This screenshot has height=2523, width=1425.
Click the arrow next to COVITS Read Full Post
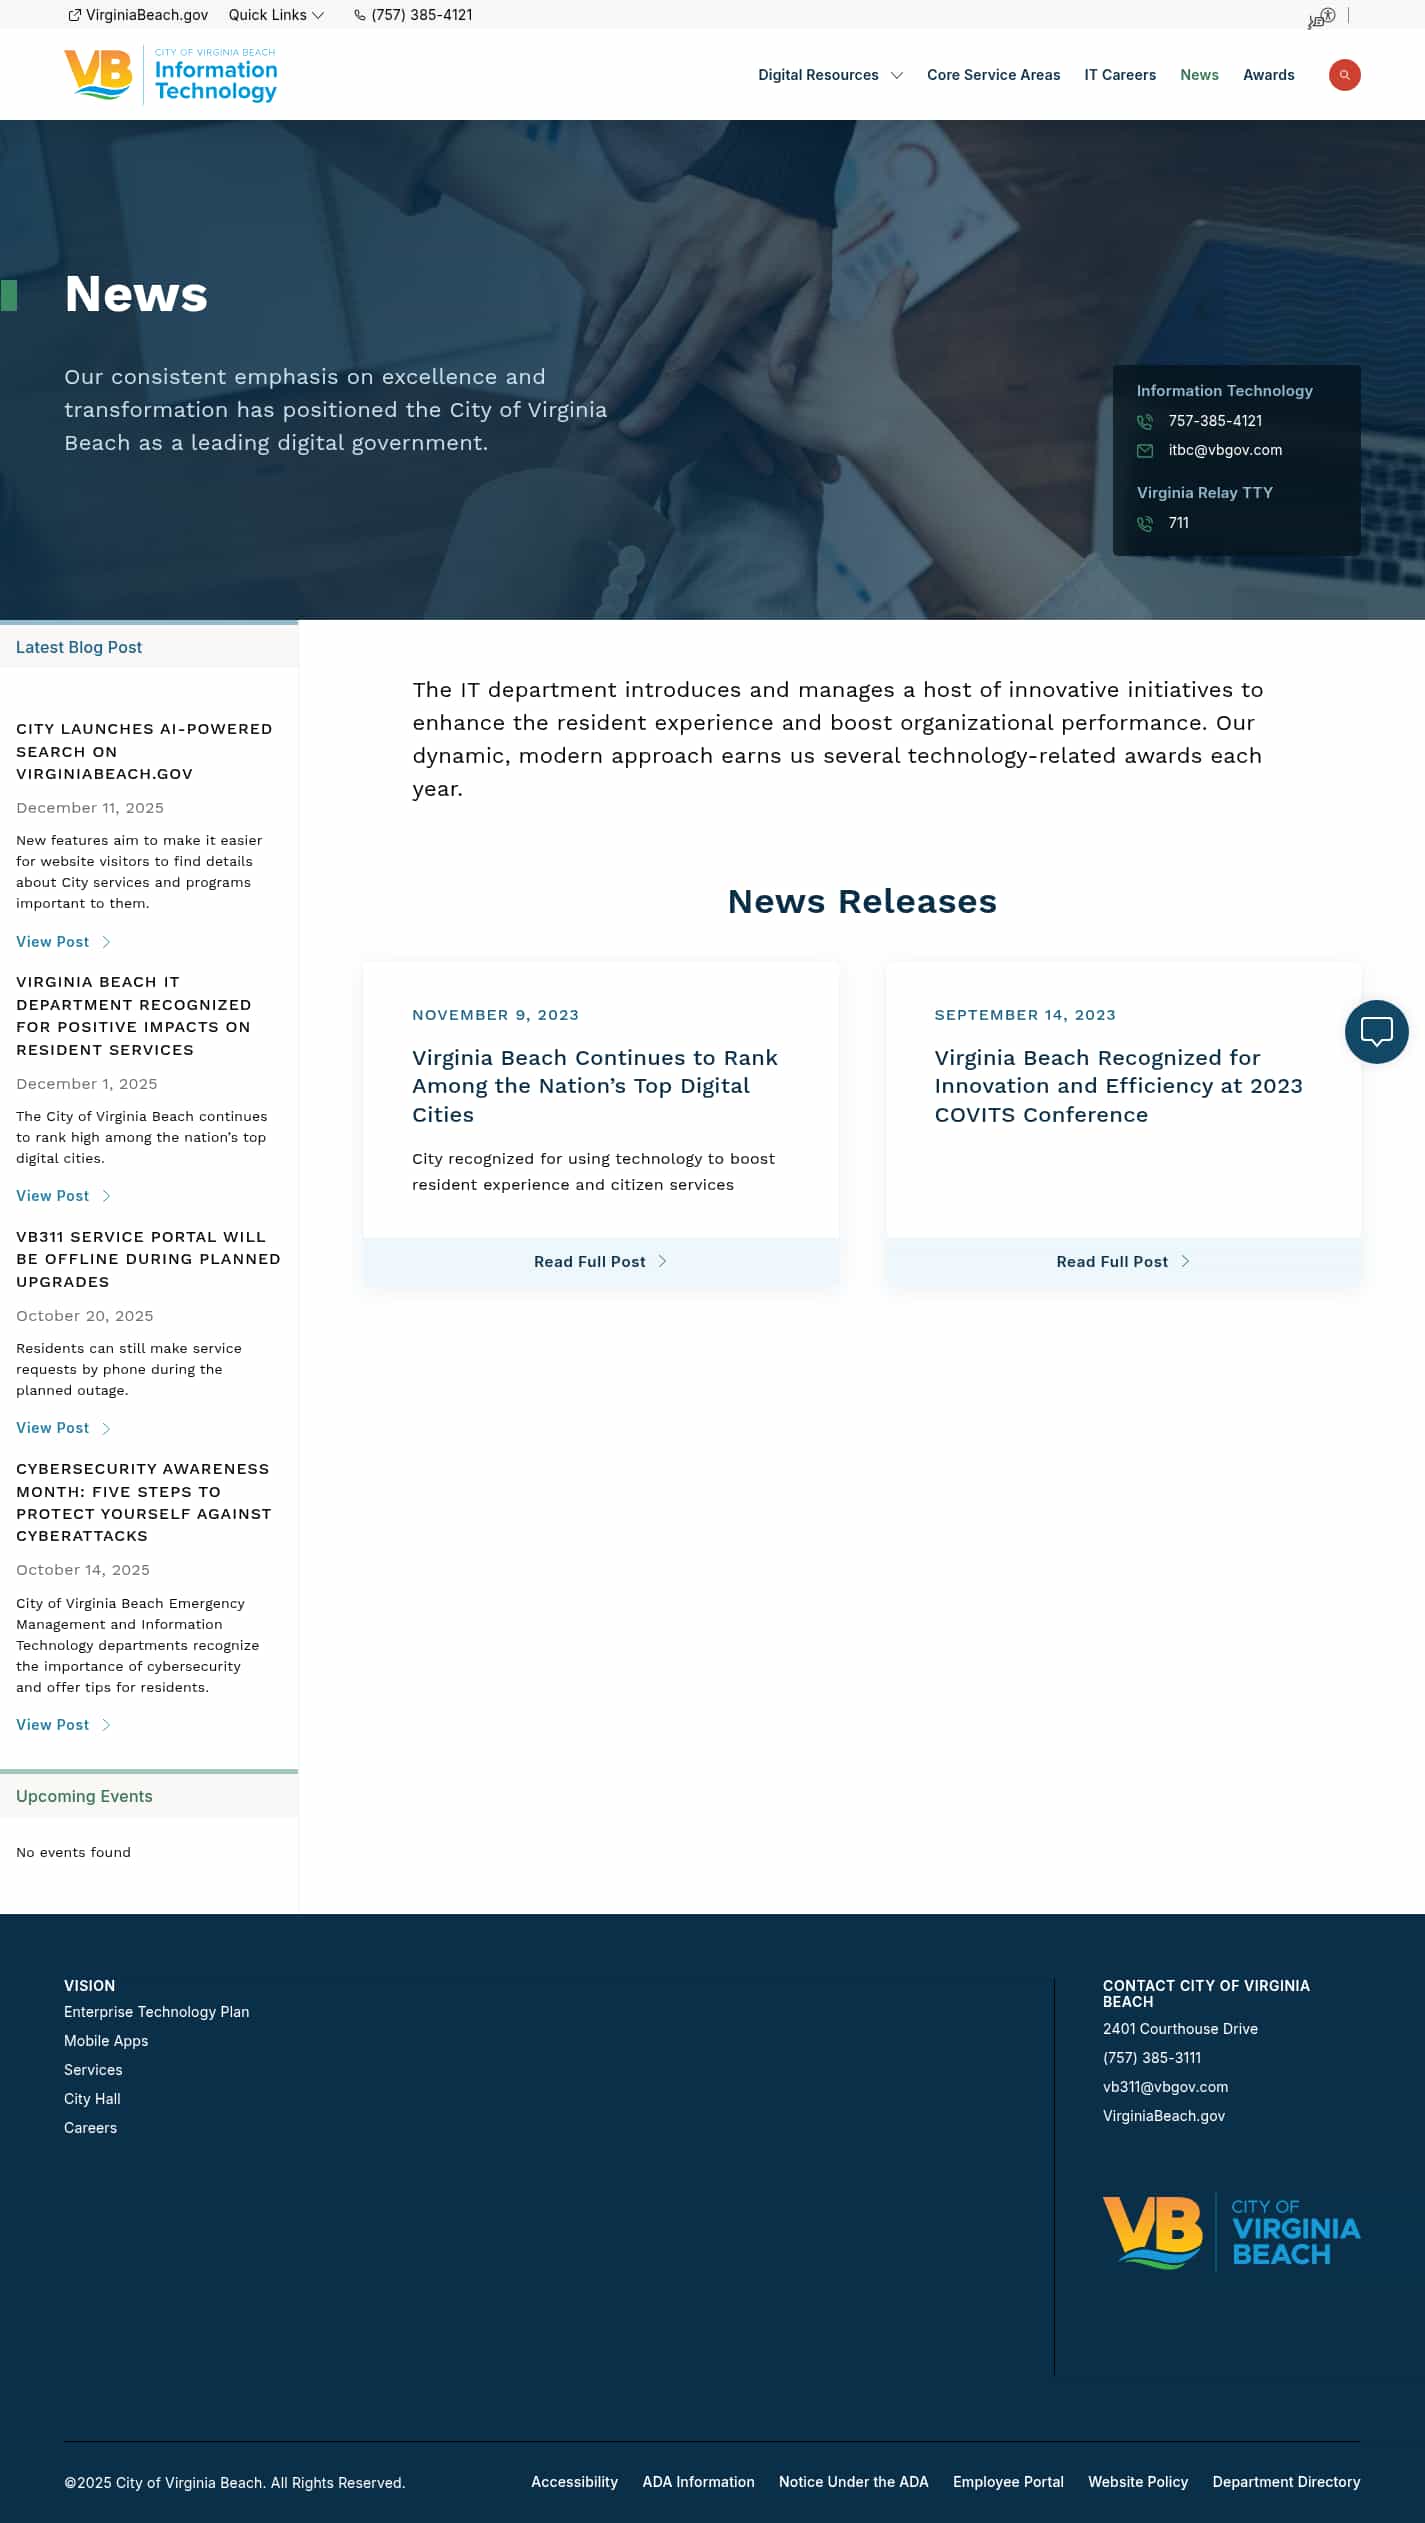tap(1185, 1261)
